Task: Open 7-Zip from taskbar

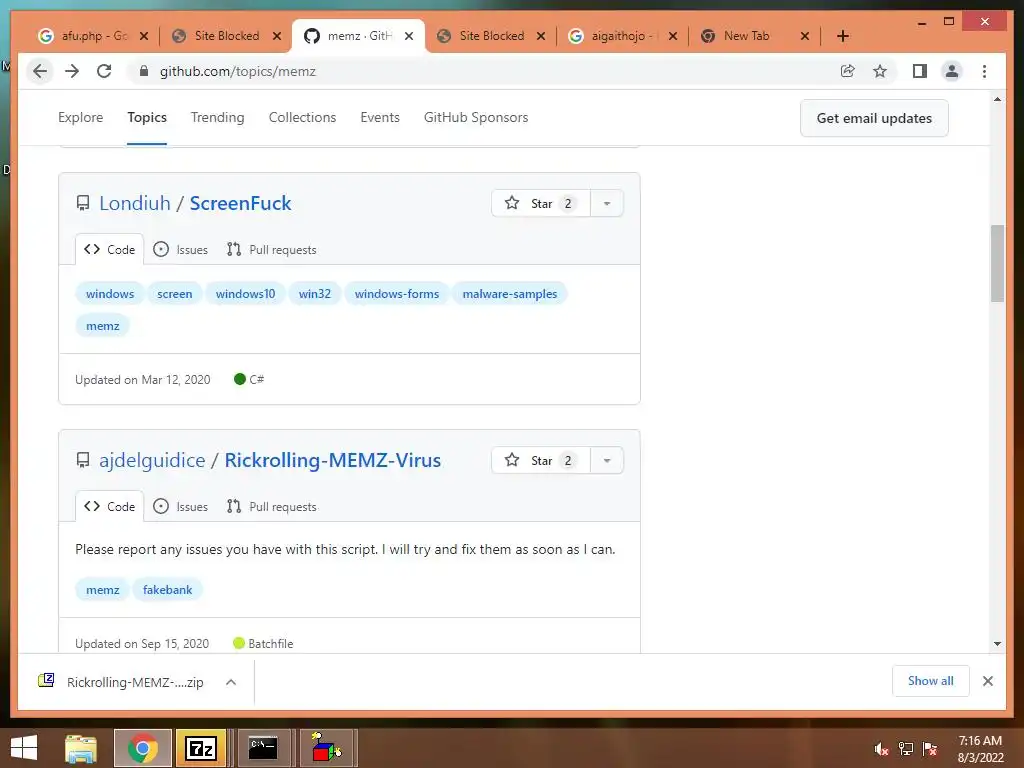Action: point(201,748)
